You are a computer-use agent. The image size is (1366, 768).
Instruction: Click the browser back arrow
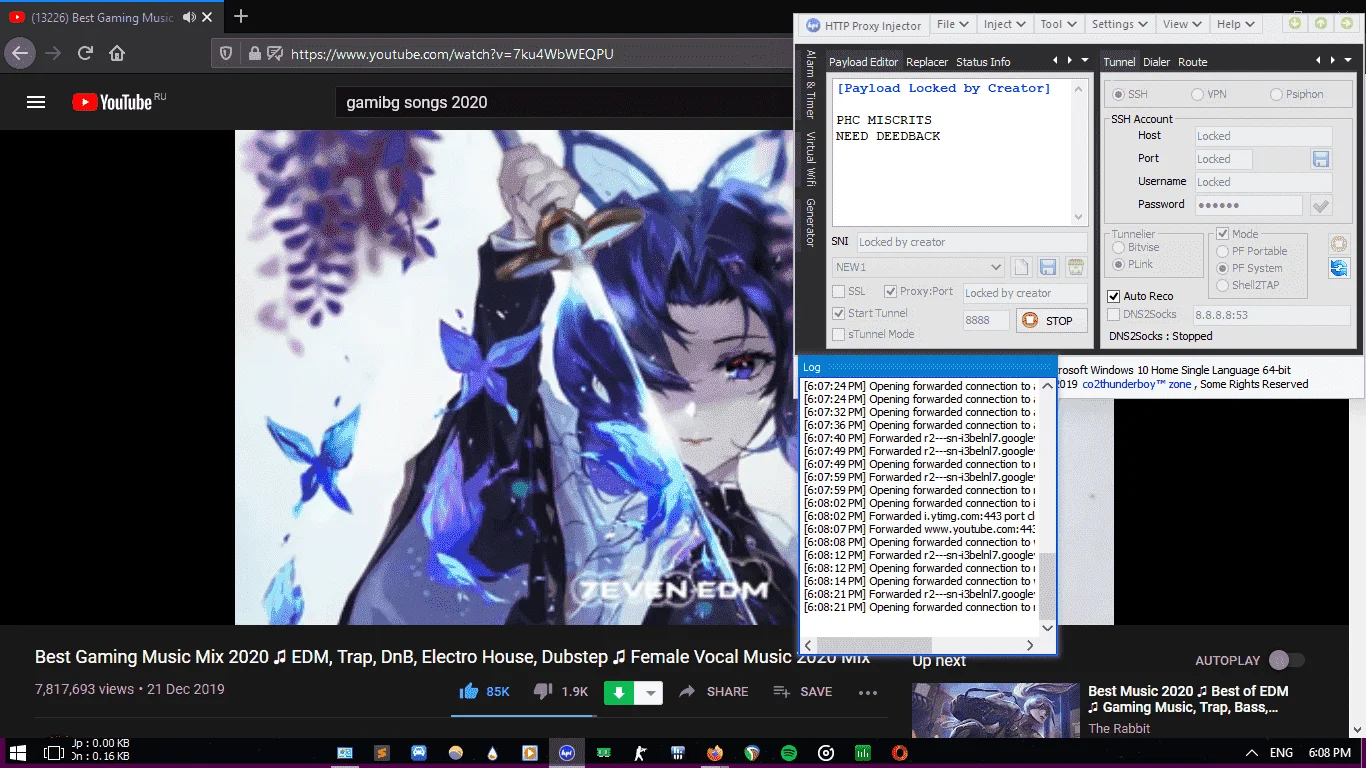coord(21,53)
